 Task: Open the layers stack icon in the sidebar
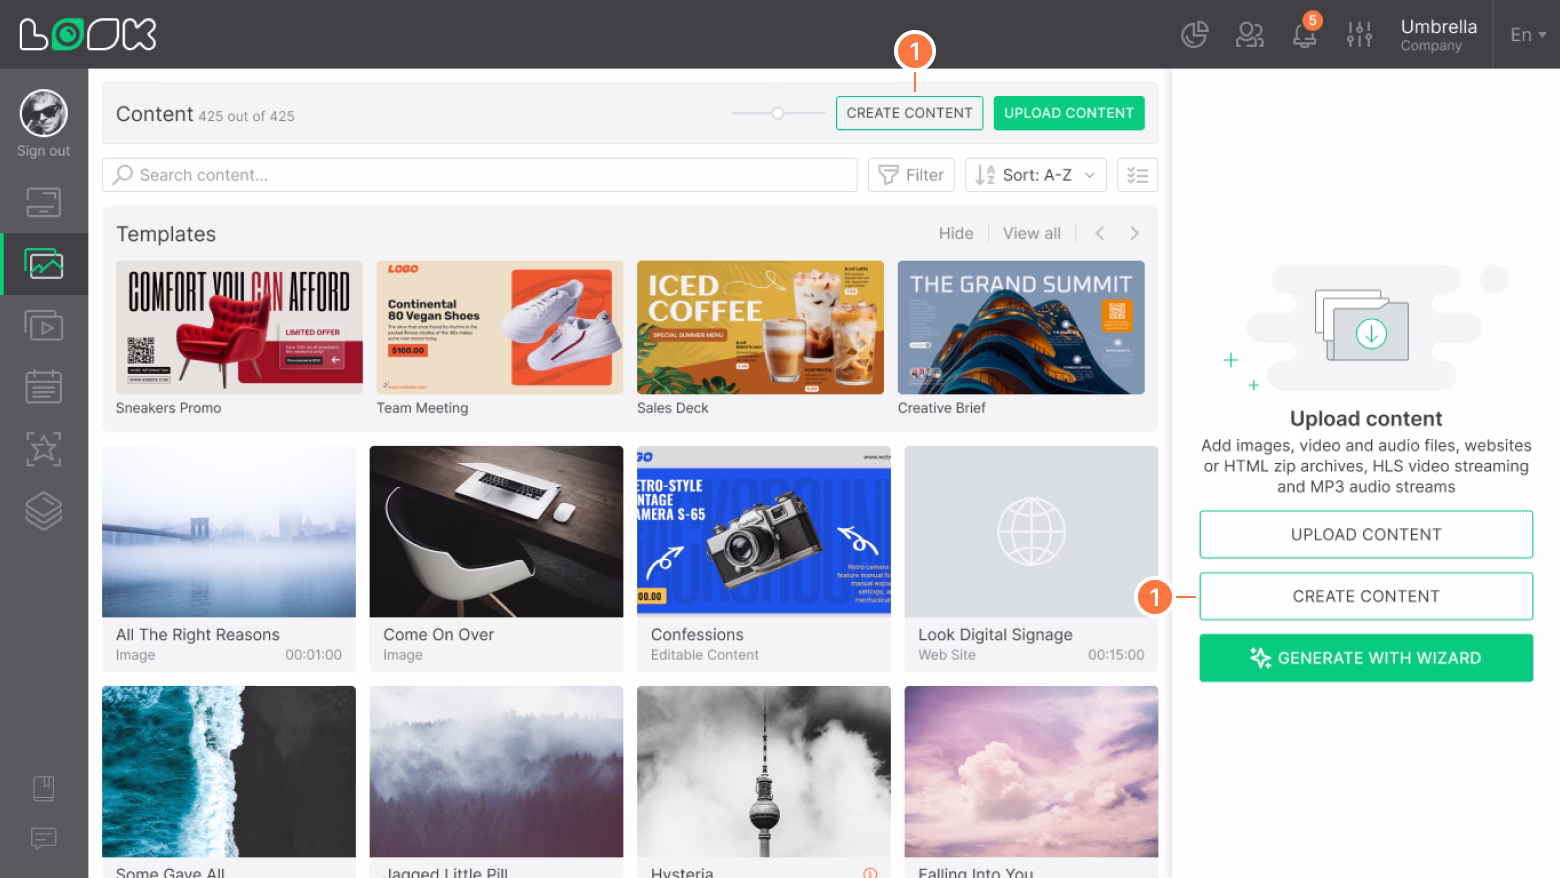(x=43, y=511)
